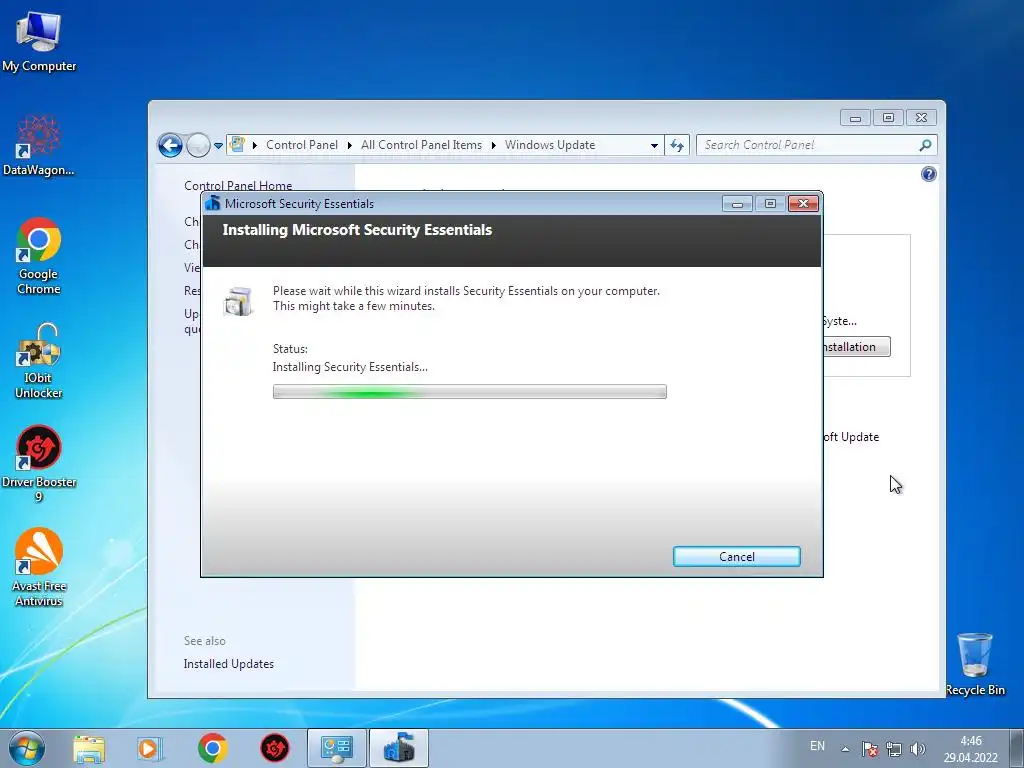Click the Show Desktop strip
This screenshot has width=1024, height=768.
[x=1017, y=748]
